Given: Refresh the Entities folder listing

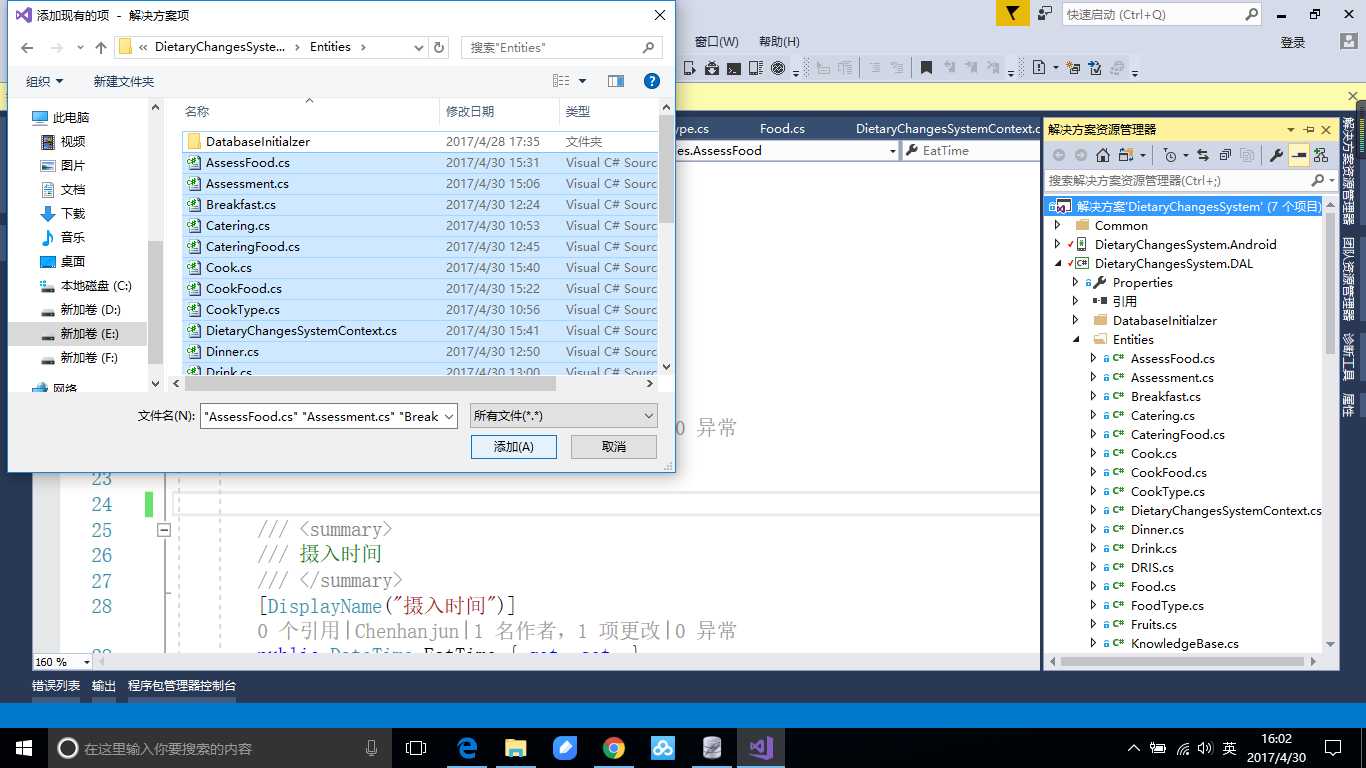Looking at the screenshot, I should (x=440, y=47).
